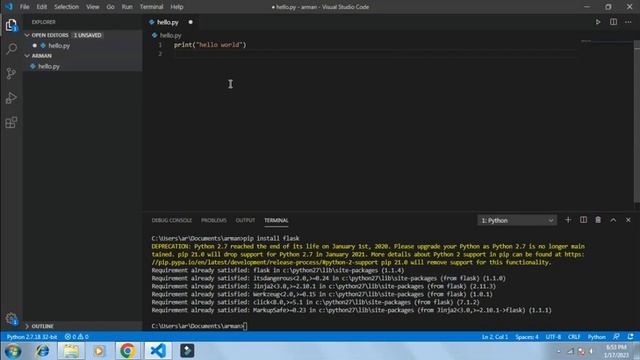Change CRLF end of line sequence
This screenshot has height=360, width=640.
click(574, 337)
